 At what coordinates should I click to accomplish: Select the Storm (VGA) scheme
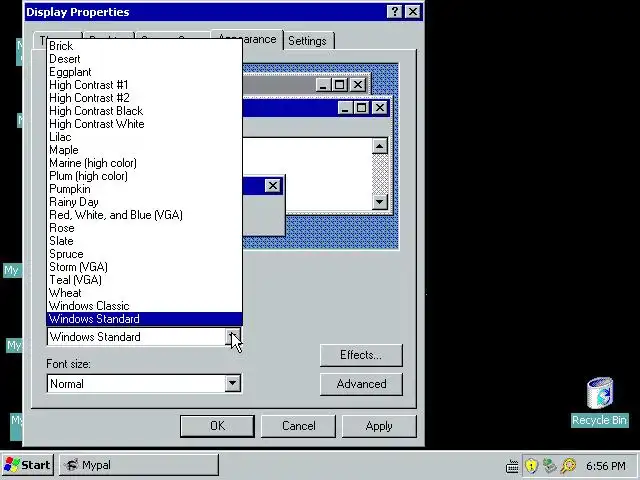[x=144, y=267]
